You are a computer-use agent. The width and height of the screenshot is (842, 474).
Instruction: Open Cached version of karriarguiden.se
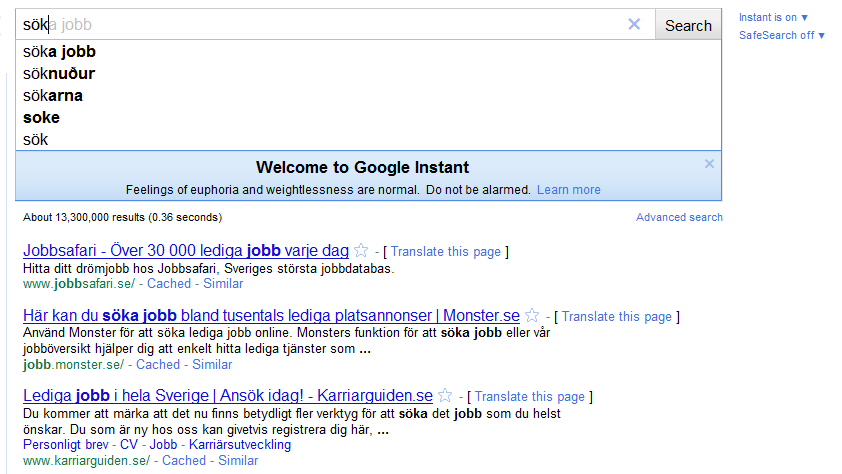(x=184, y=461)
